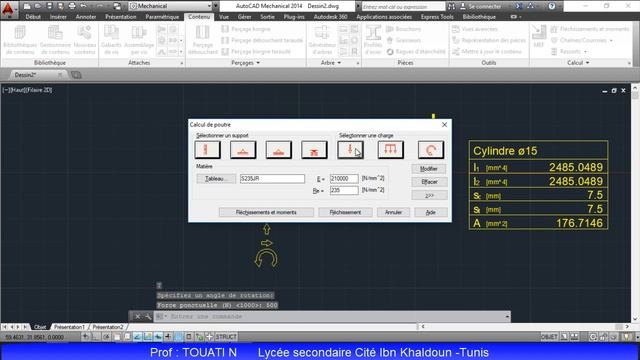Click the Perçage borgne ribbon command
This screenshot has width=640, height=360.
[246, 29]
